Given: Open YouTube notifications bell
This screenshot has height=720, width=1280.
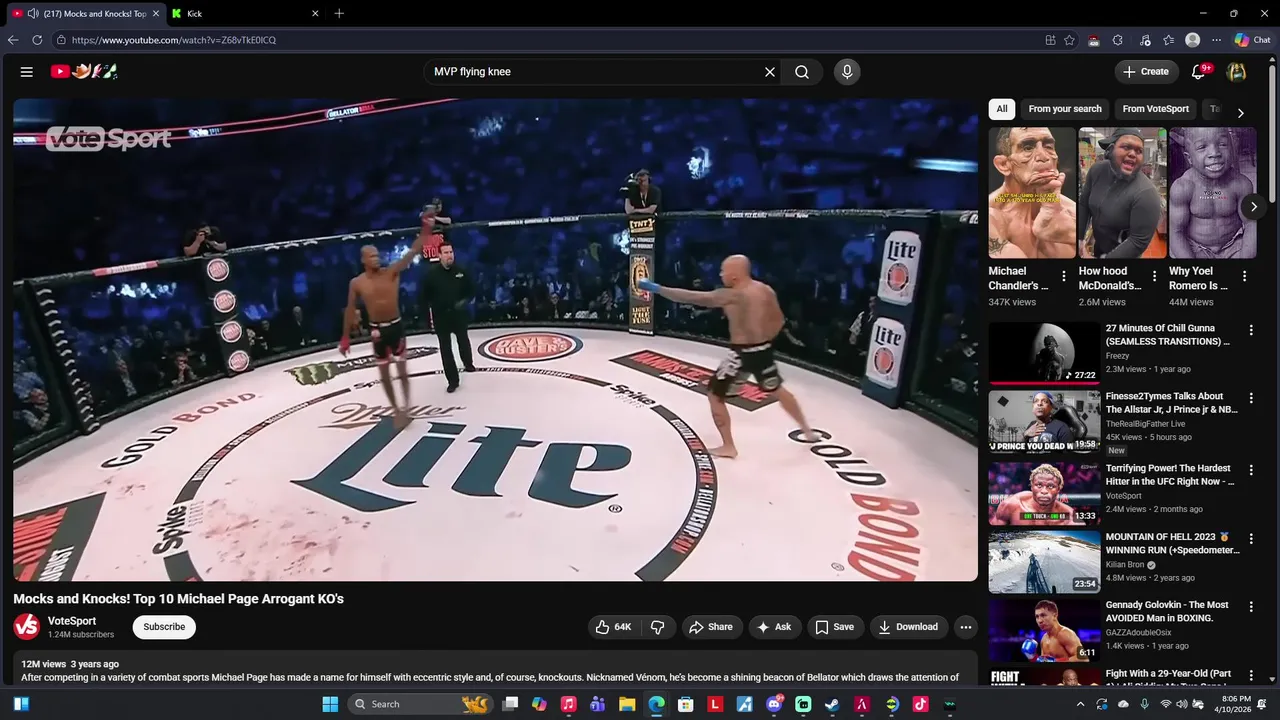Looking at the screenshot, I should pos(1199,72).
